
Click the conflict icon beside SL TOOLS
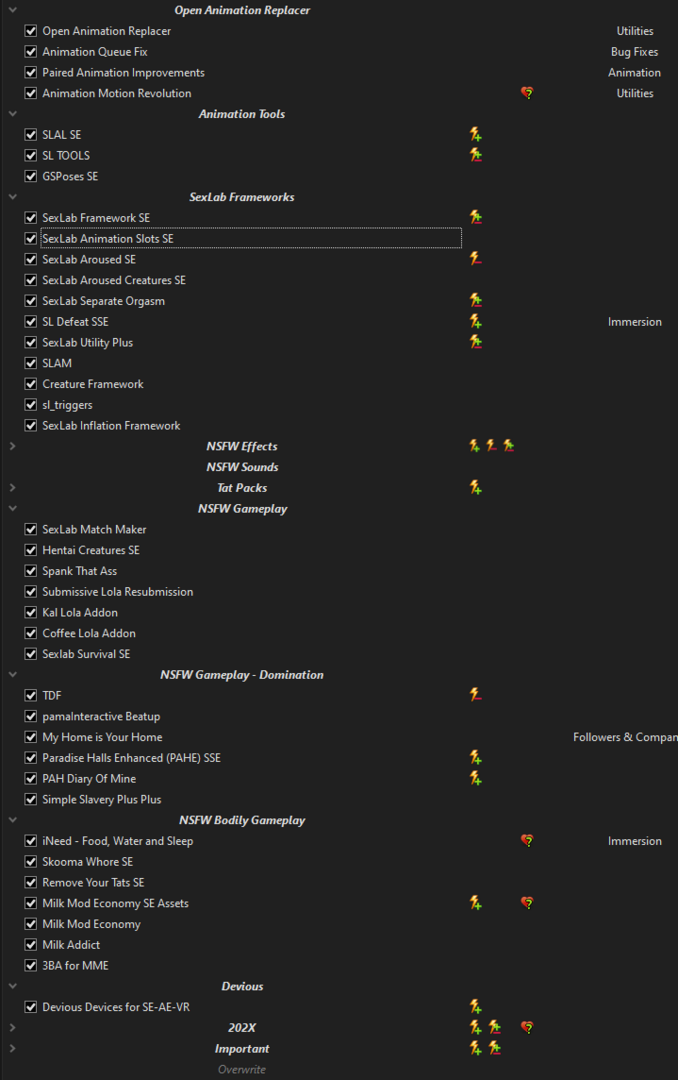(x=475, y=155)
